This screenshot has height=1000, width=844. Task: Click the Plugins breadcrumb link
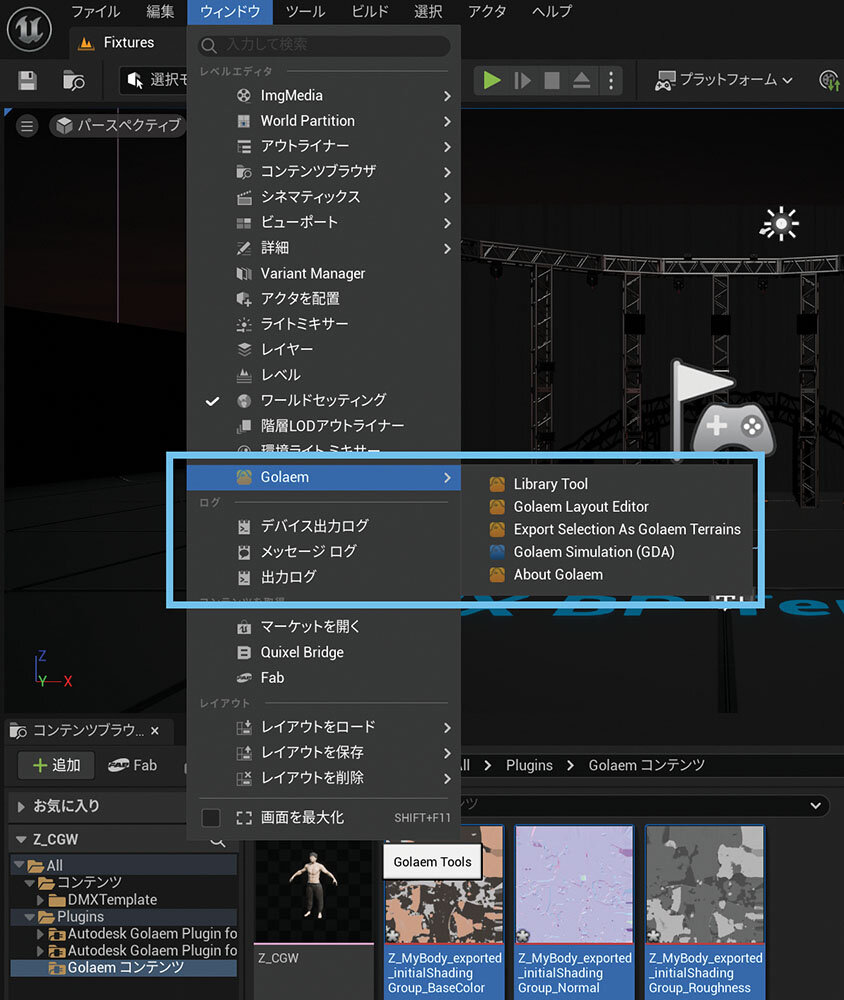pos(529,765)
